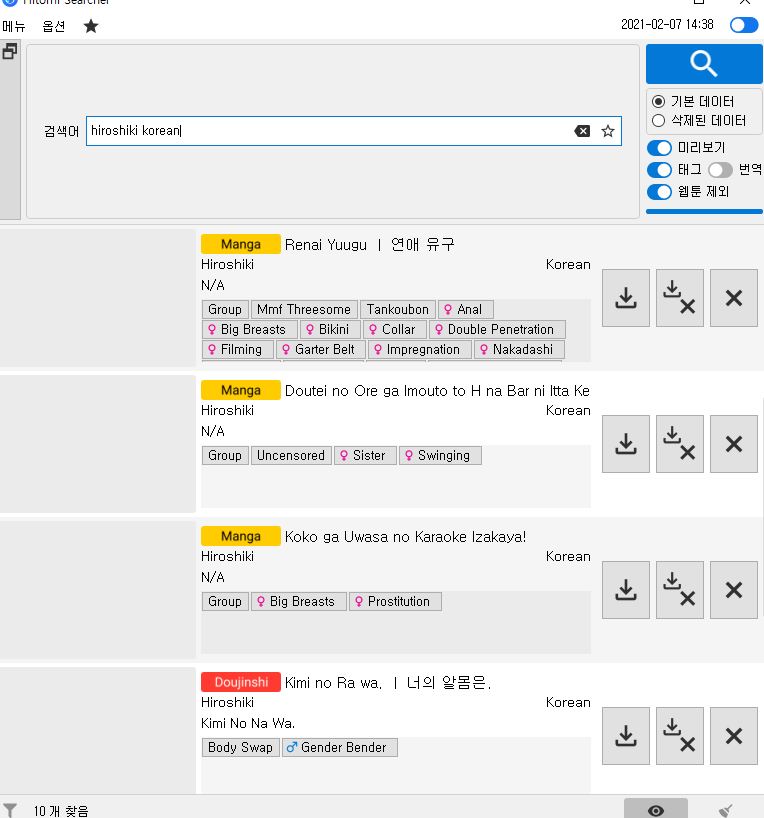
Task: Toggle the 미리보기 preview switch
Action: coord(659,148)
